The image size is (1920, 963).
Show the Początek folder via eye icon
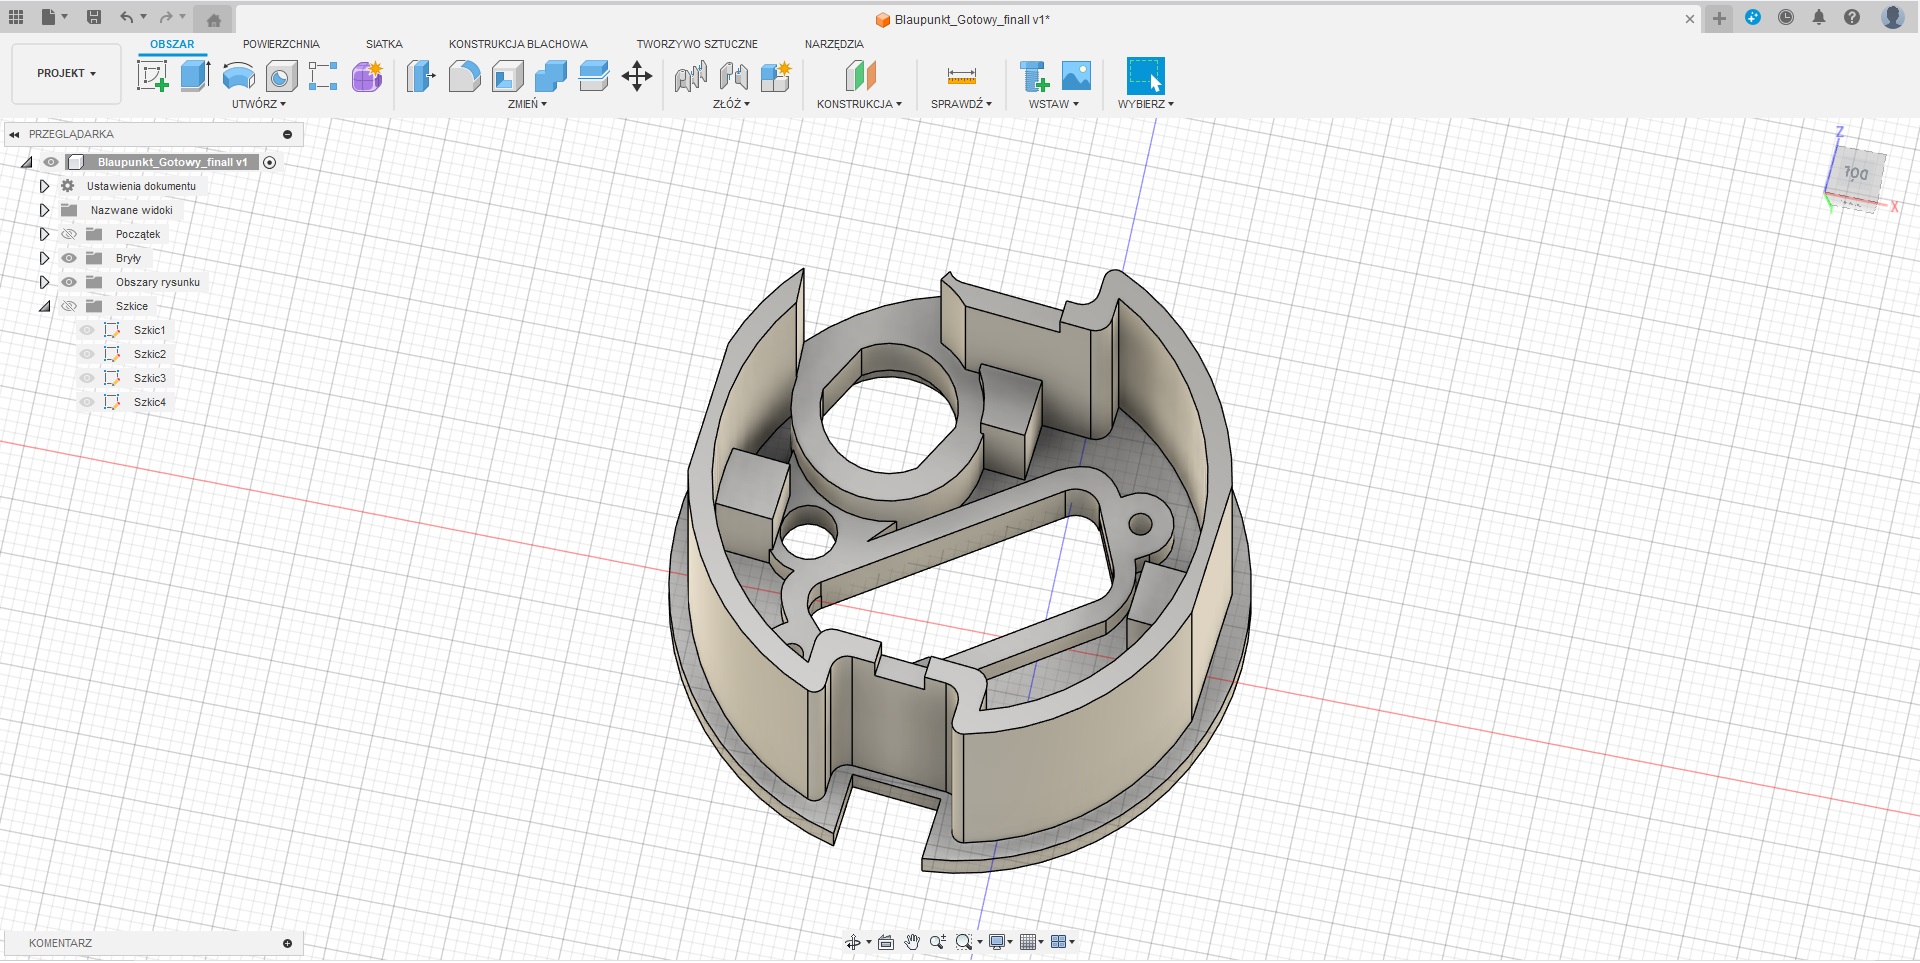coord(69,234)
